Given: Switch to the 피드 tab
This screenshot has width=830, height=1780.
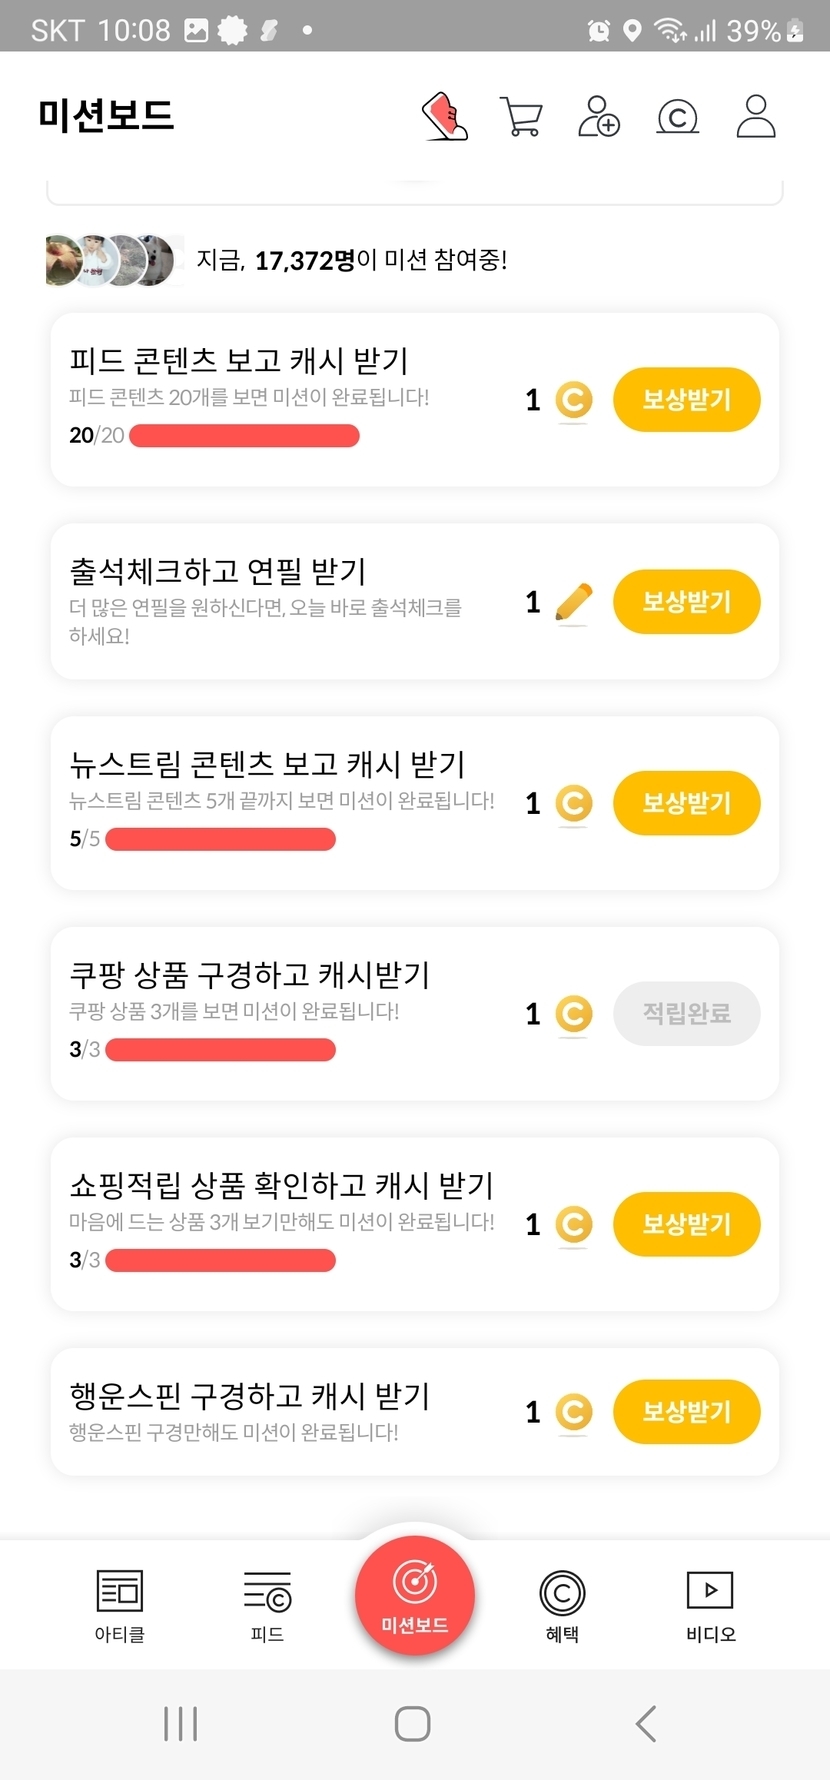Looking at the screenshot, I should click(267, 1605).
